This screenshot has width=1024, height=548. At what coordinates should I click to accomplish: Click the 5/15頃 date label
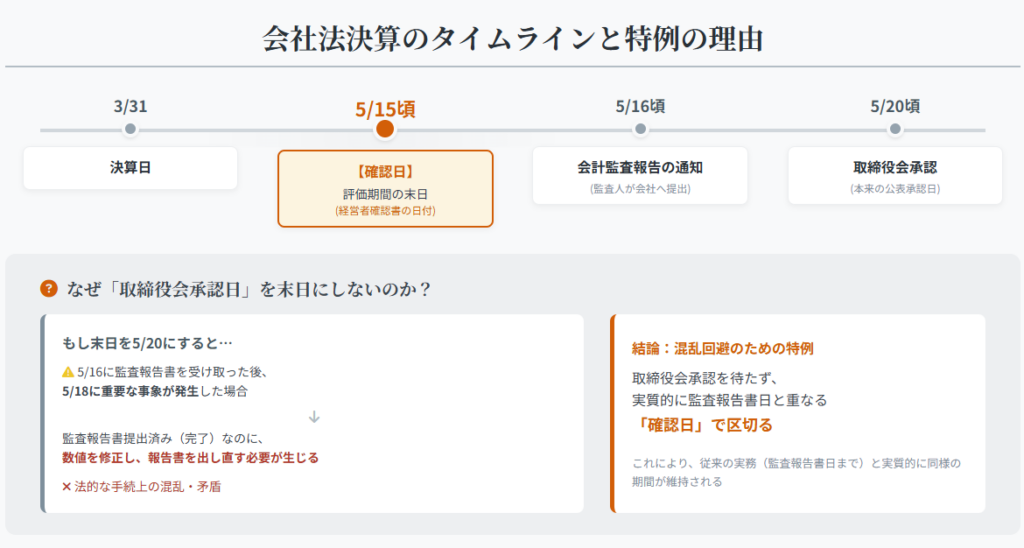point(385,108)
